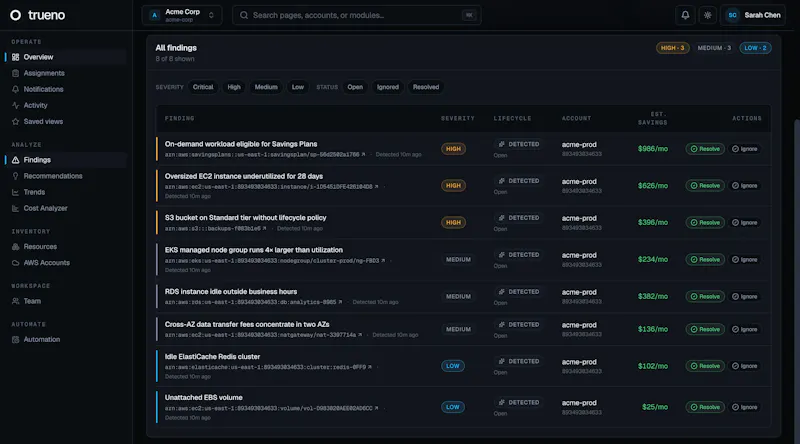Click the LOW · 2 summary badge
Image resolution: width=800 pixels, height=444 pixels.
[x=755, y=48]
